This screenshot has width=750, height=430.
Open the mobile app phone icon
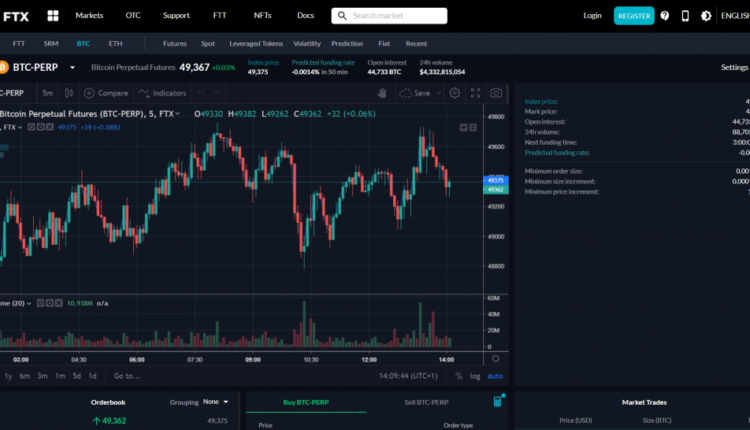tap(685, 16)
